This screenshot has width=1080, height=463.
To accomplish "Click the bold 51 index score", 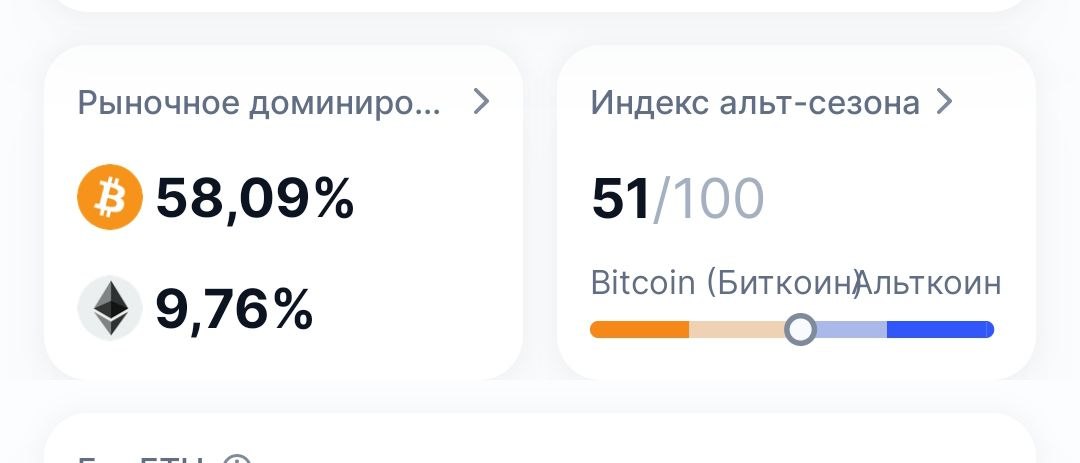I will pyautogui.click(x=620, y=199).
